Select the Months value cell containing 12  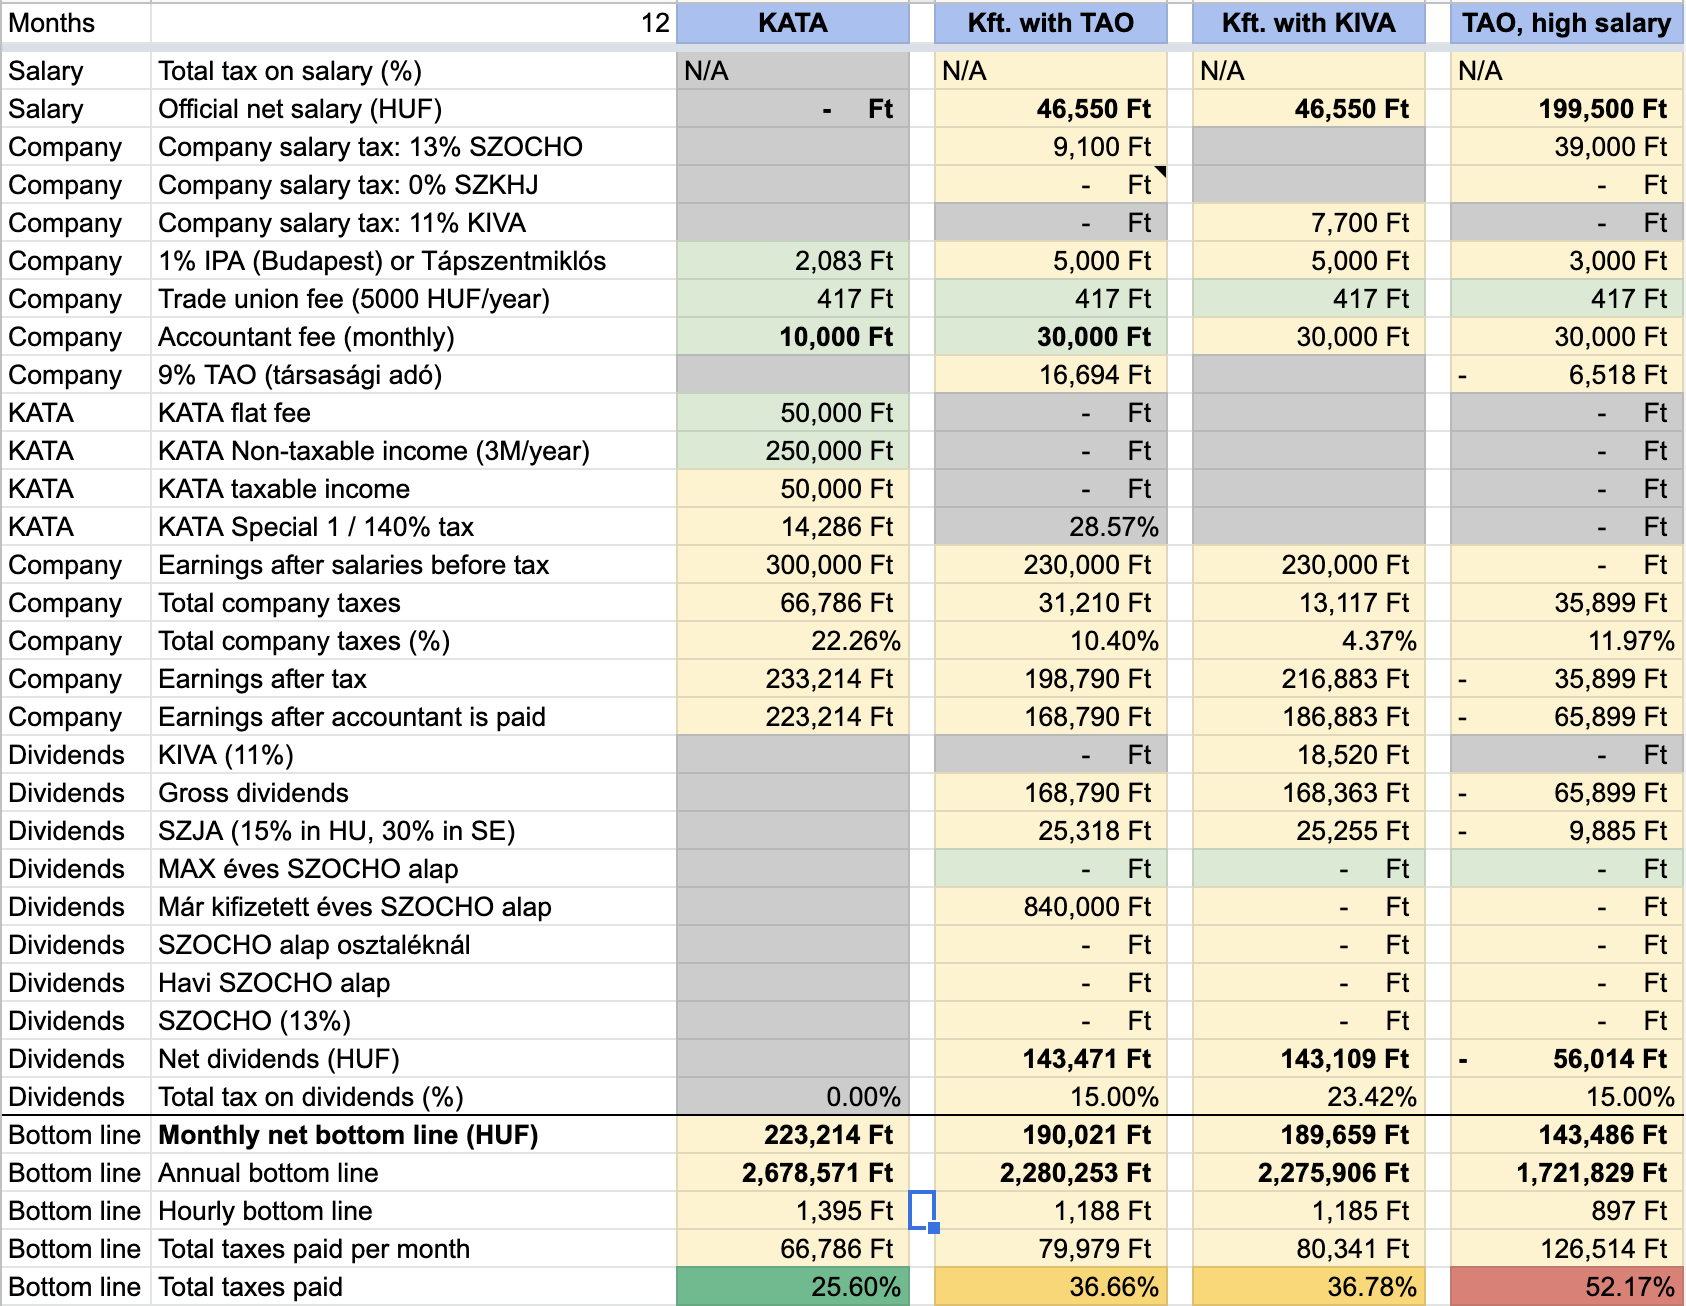click(x=413, y=23)
